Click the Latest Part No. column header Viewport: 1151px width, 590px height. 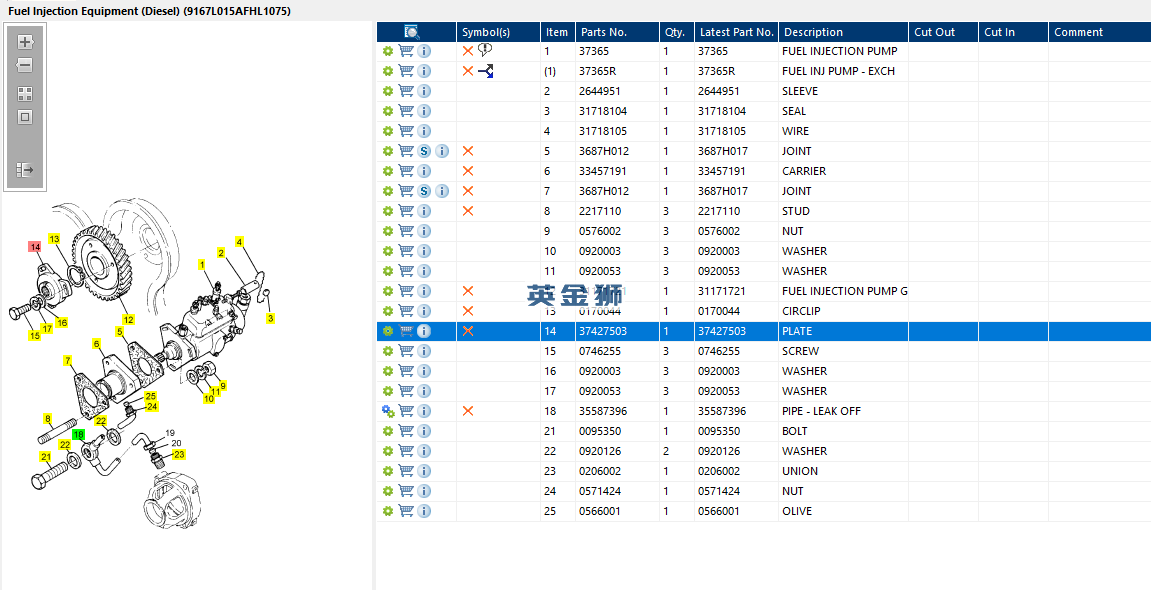pyautogui.click(x=735, y=32)
